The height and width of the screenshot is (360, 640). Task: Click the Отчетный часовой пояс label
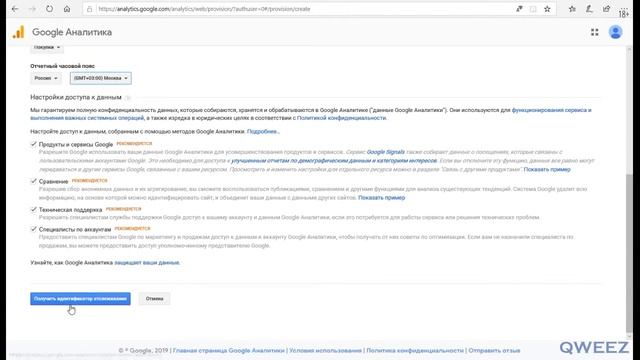(62, 66)
